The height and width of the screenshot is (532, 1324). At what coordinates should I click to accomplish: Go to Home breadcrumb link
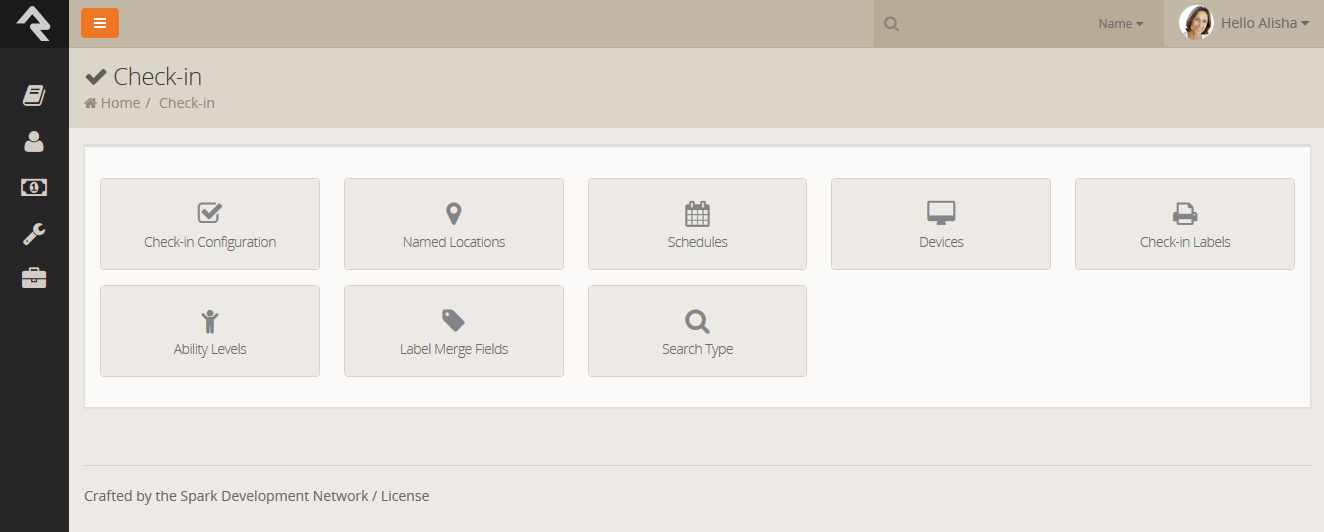click(x=120, y=103)
